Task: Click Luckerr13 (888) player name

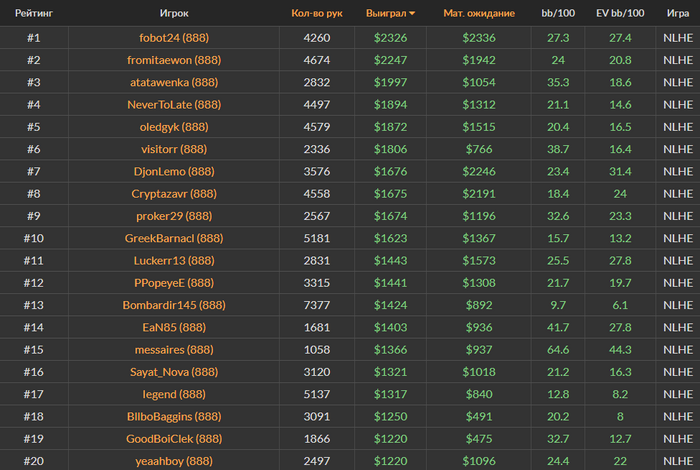Action: click(174, 261)
